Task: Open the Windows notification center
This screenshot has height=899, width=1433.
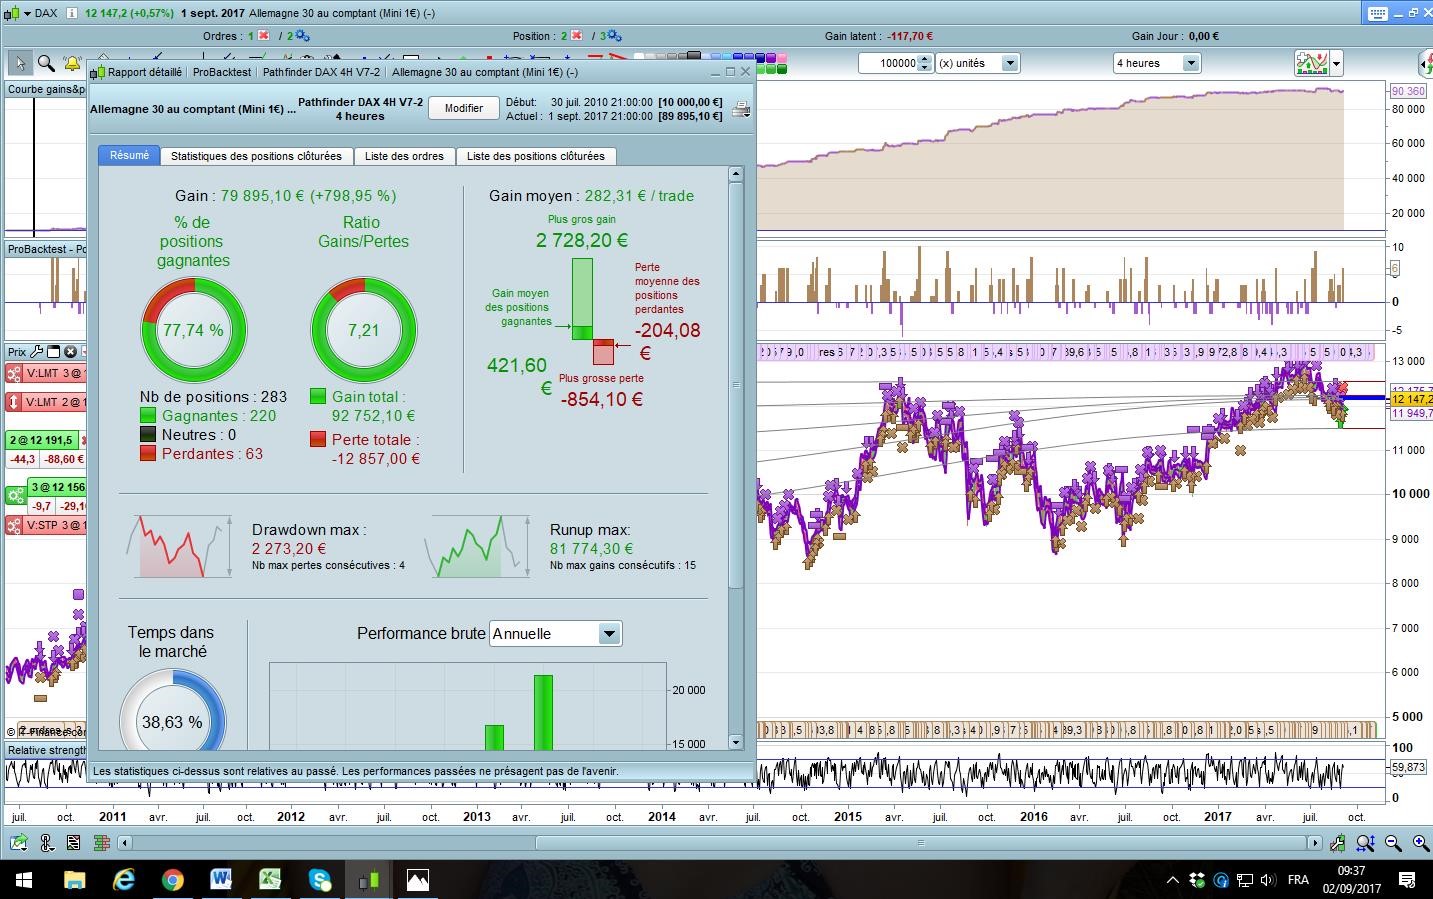Action: click(1407, 880)
